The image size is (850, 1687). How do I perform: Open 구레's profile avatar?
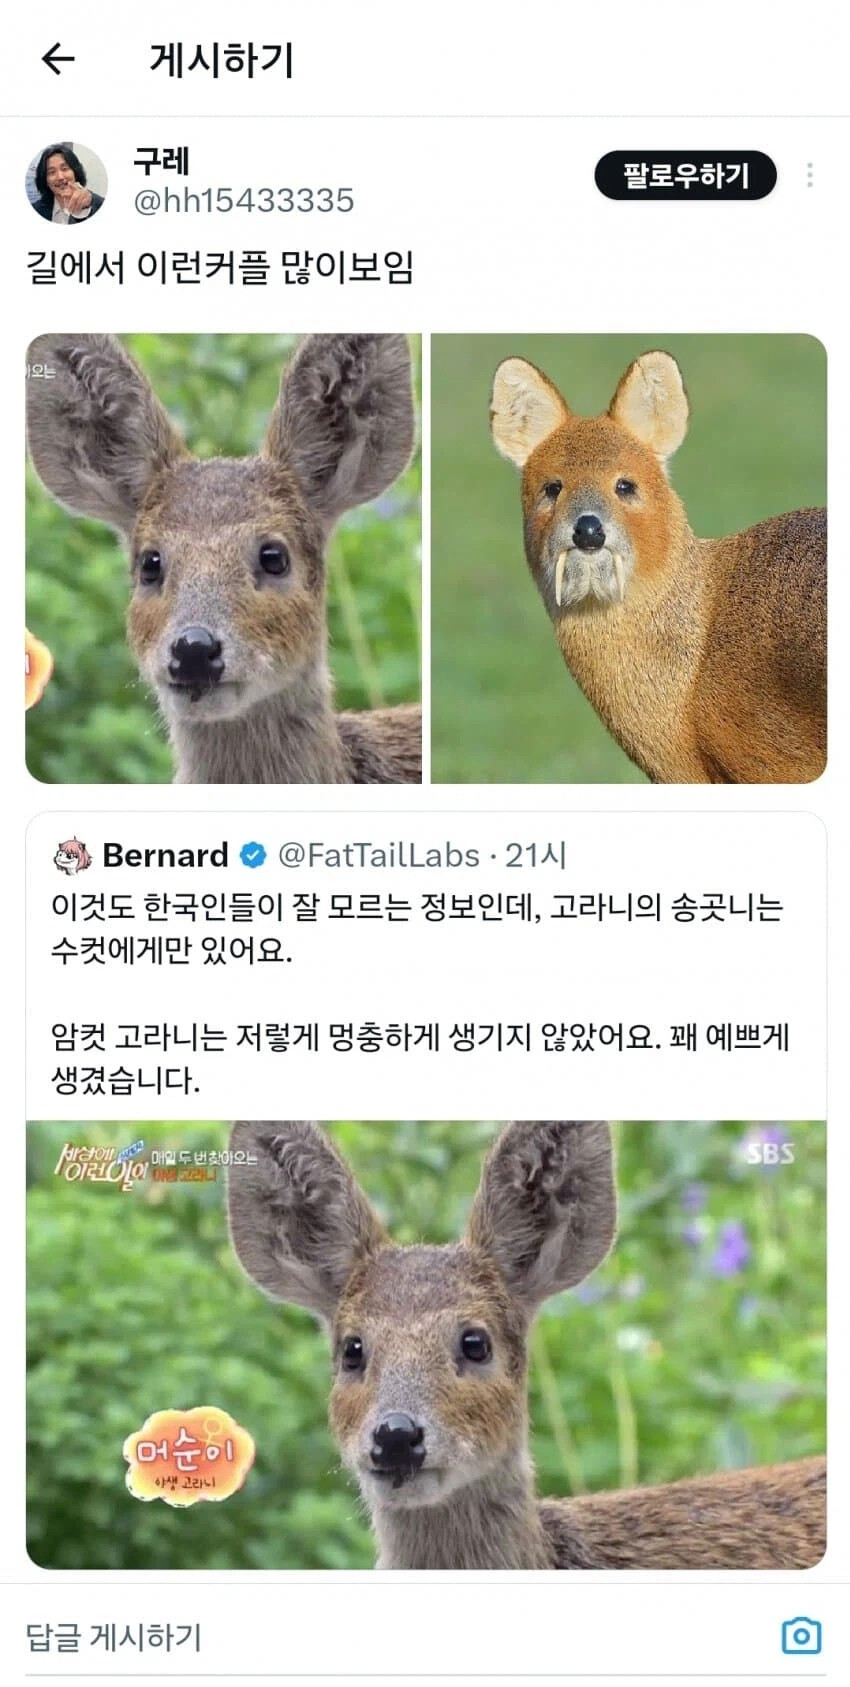(66, 182)
